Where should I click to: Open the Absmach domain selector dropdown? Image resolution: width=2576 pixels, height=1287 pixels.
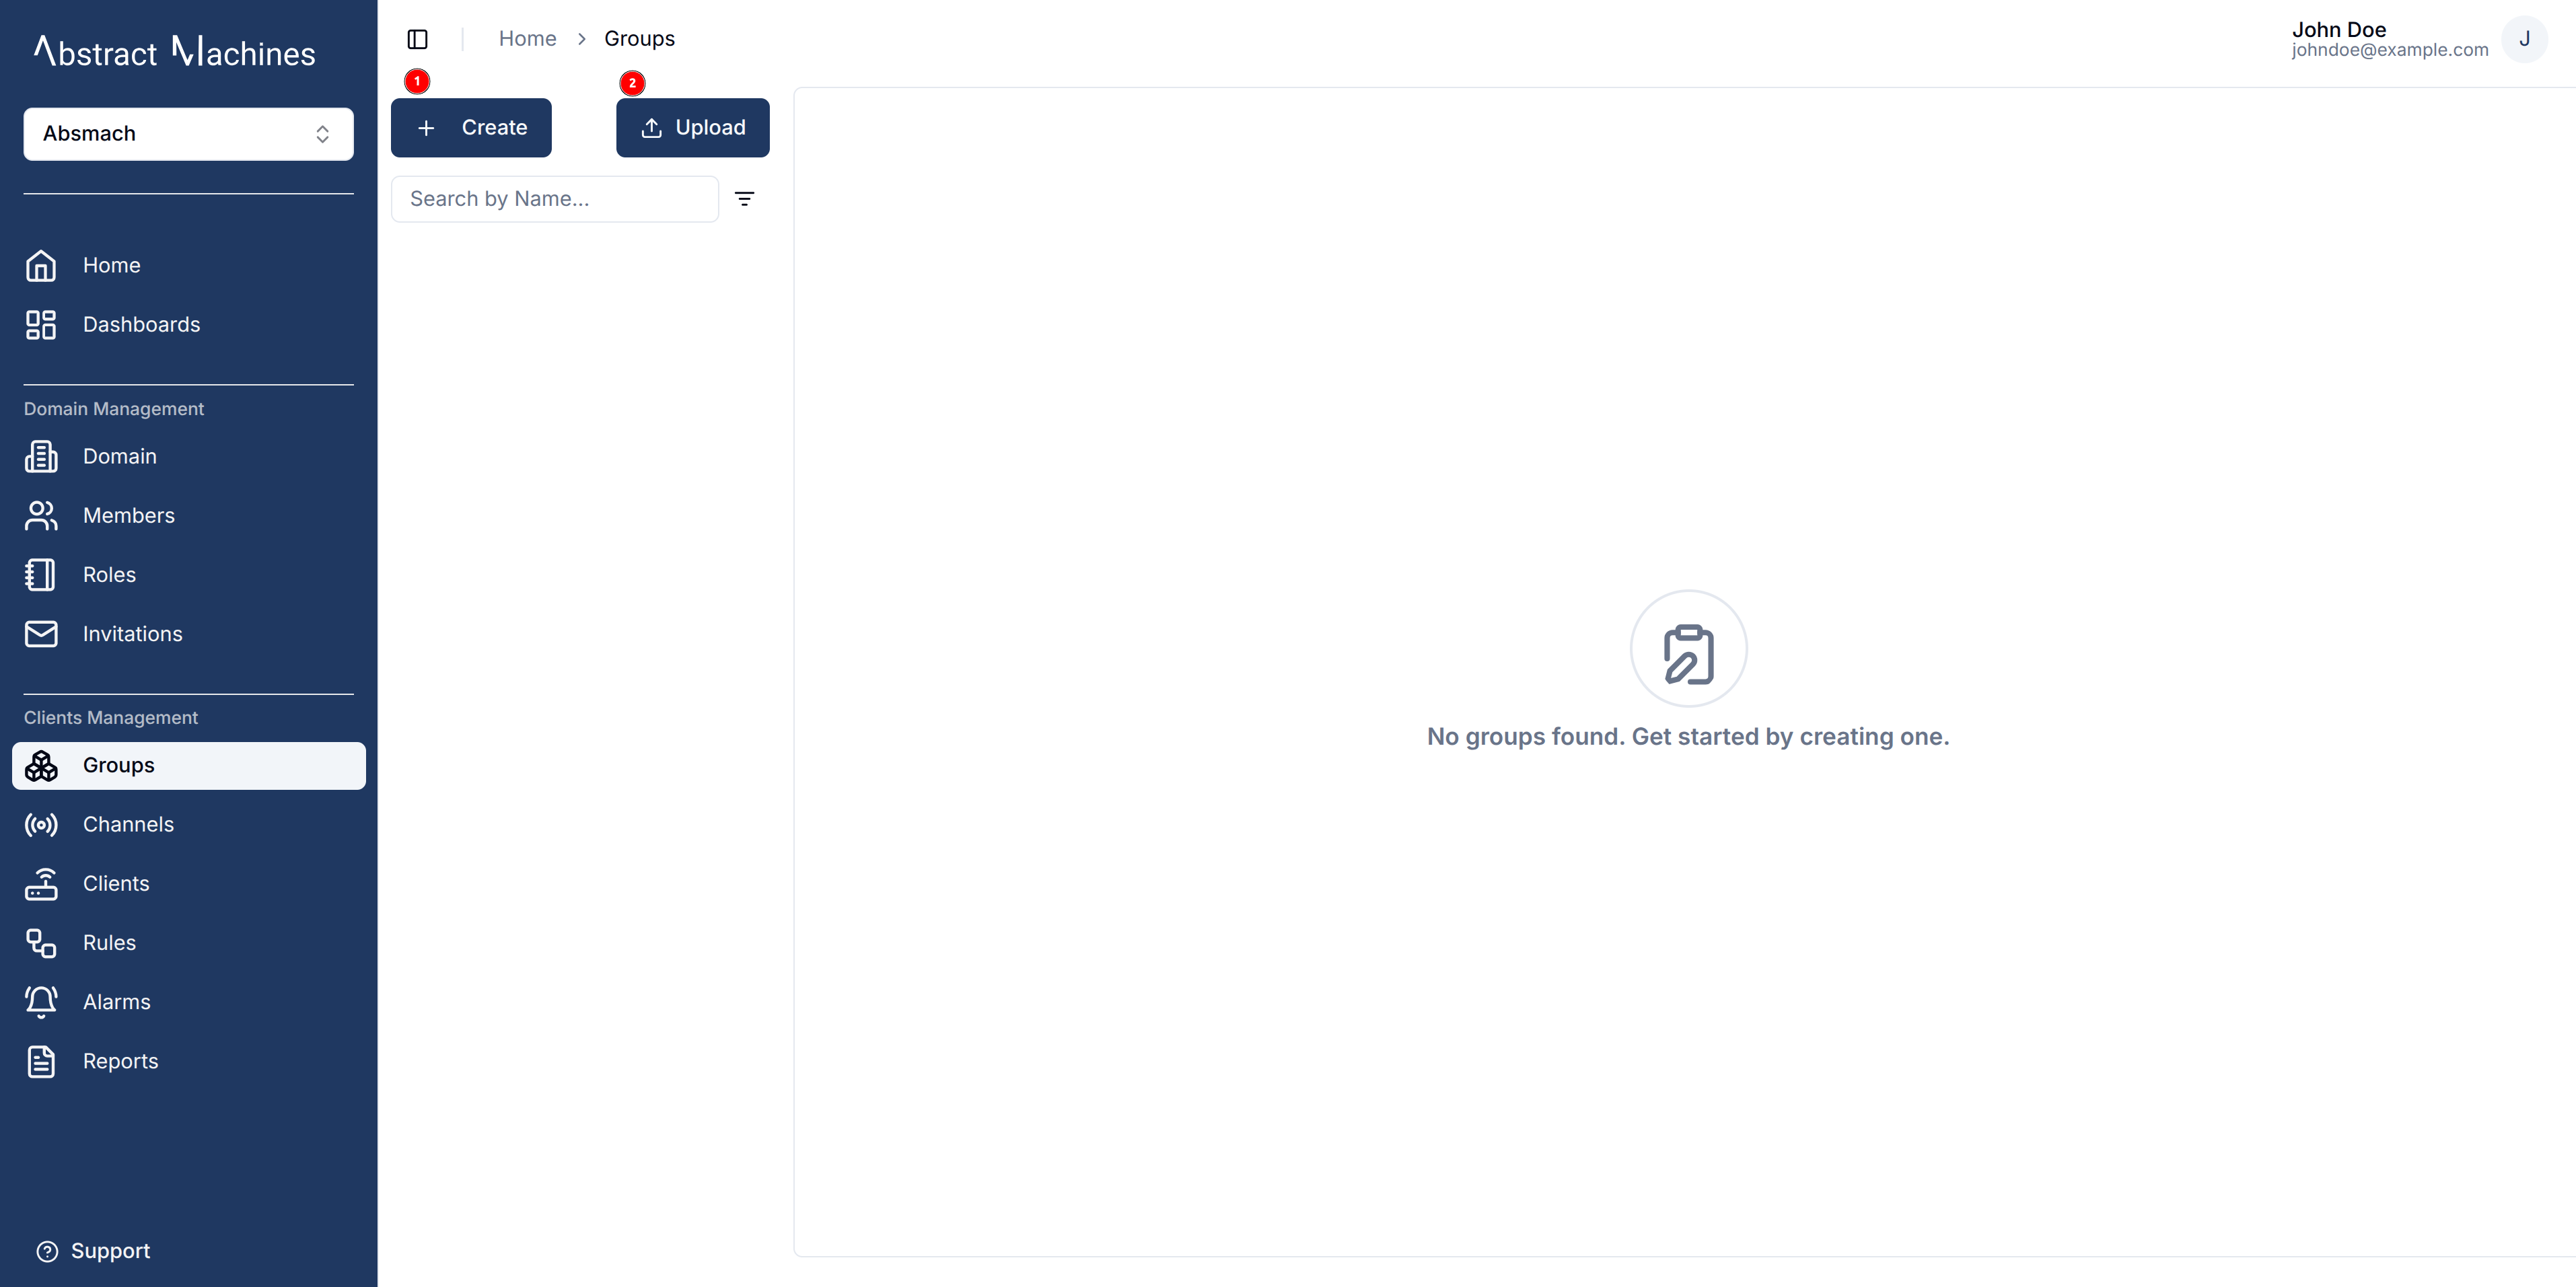pos(188,134)
